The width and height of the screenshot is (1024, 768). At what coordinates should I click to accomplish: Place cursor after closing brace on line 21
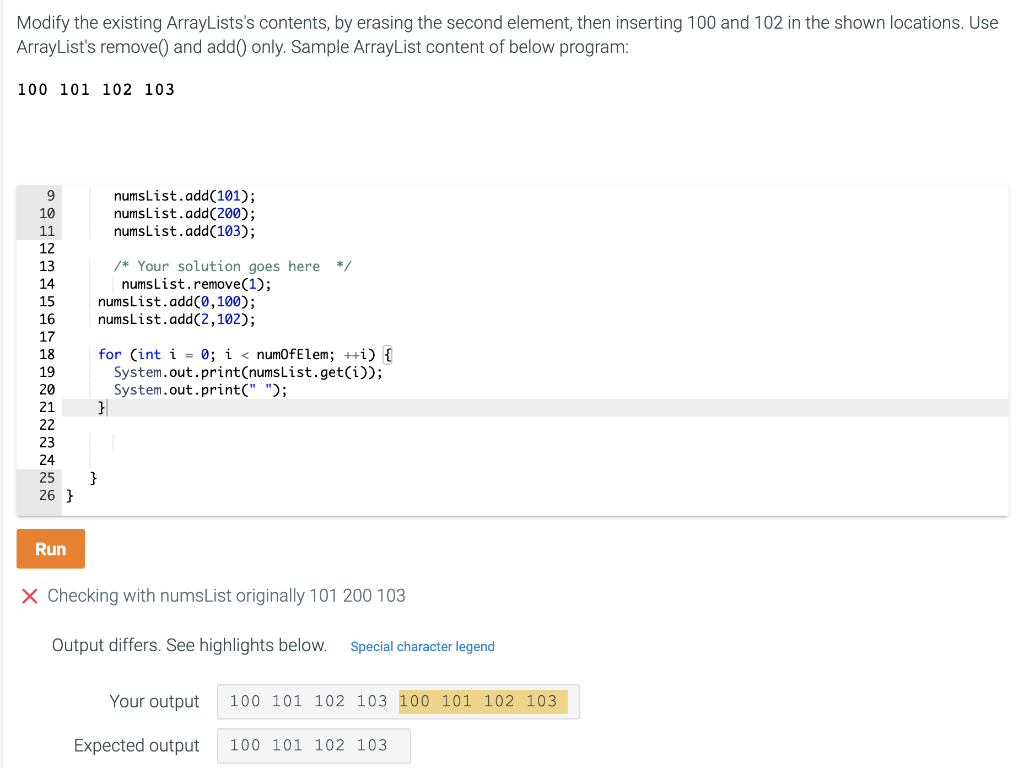click(x=106, y=408)
